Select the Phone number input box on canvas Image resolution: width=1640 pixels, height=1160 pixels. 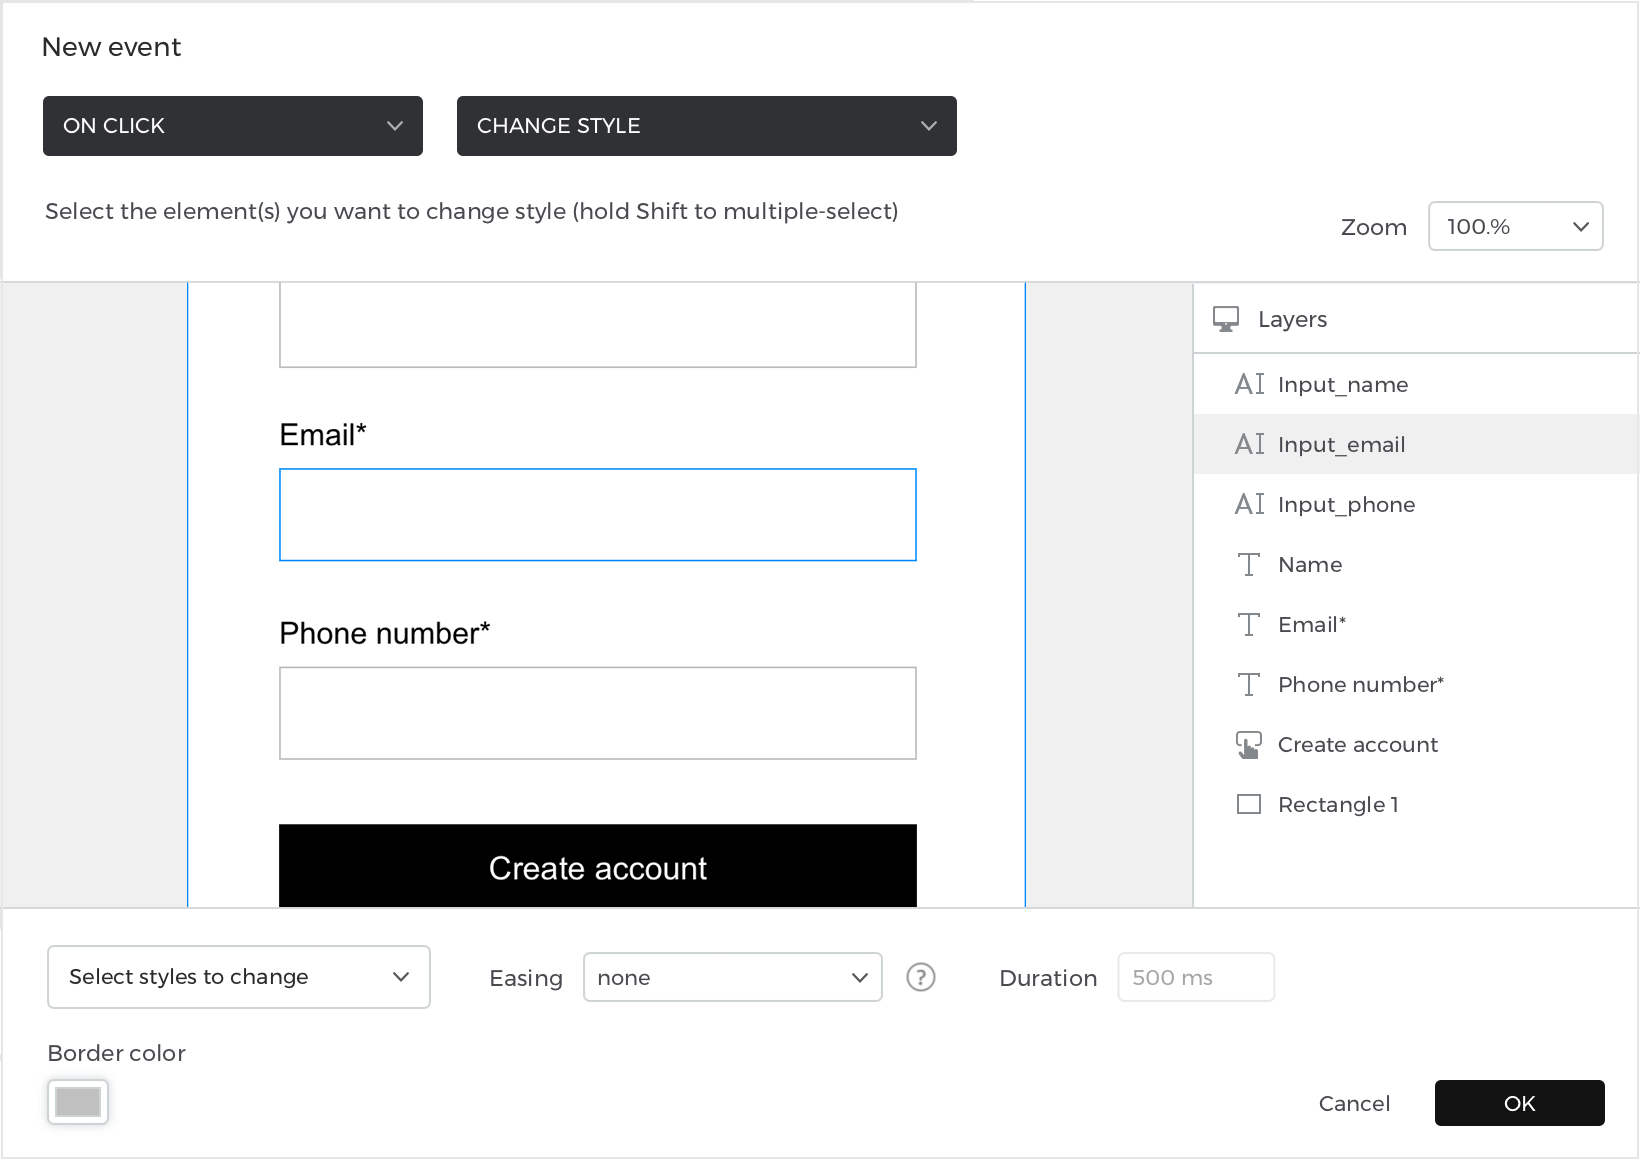tap(598, 713)
